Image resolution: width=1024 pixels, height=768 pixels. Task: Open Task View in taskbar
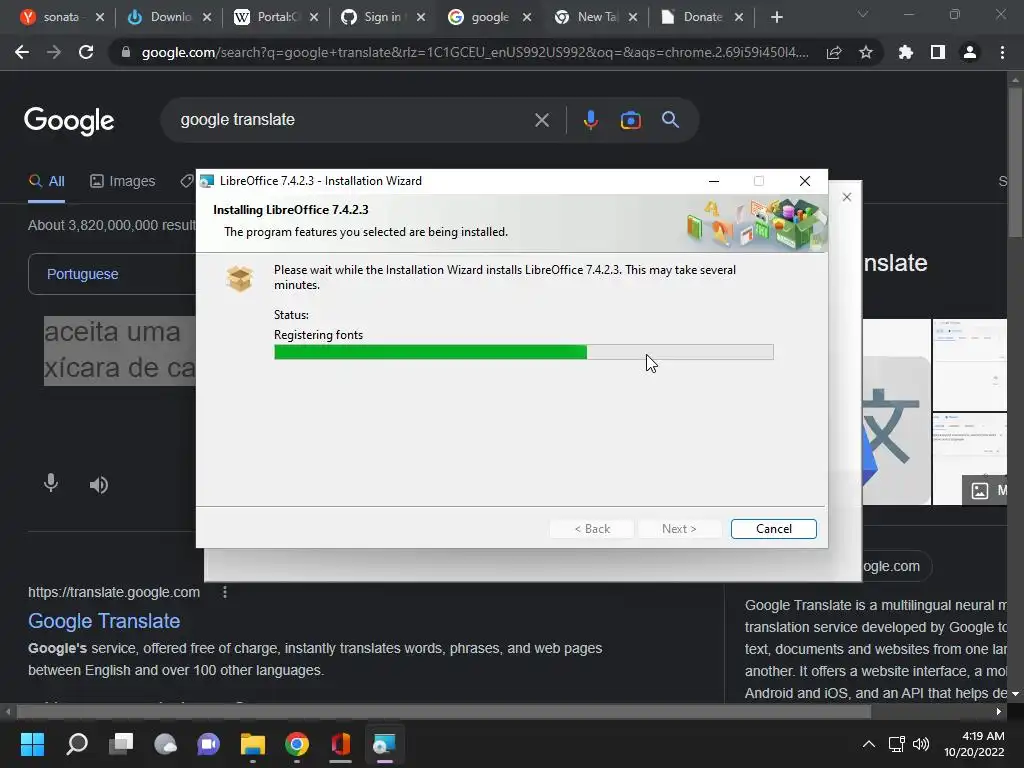(x=121, y=744)
